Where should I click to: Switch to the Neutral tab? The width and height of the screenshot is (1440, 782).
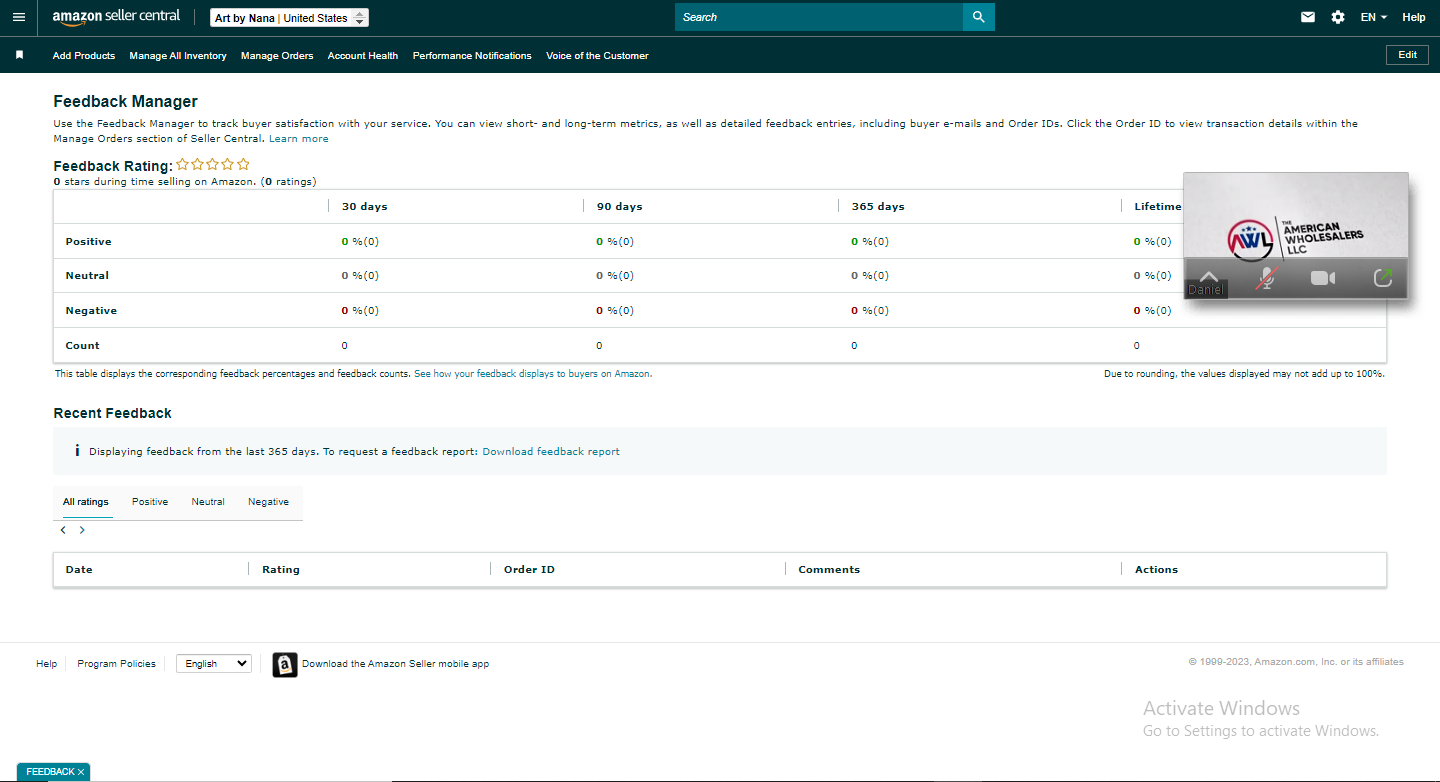(208, 502)
